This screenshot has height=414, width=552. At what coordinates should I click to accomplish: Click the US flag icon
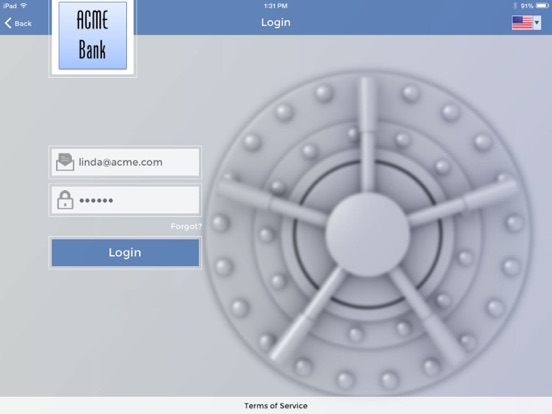point(522,23)
